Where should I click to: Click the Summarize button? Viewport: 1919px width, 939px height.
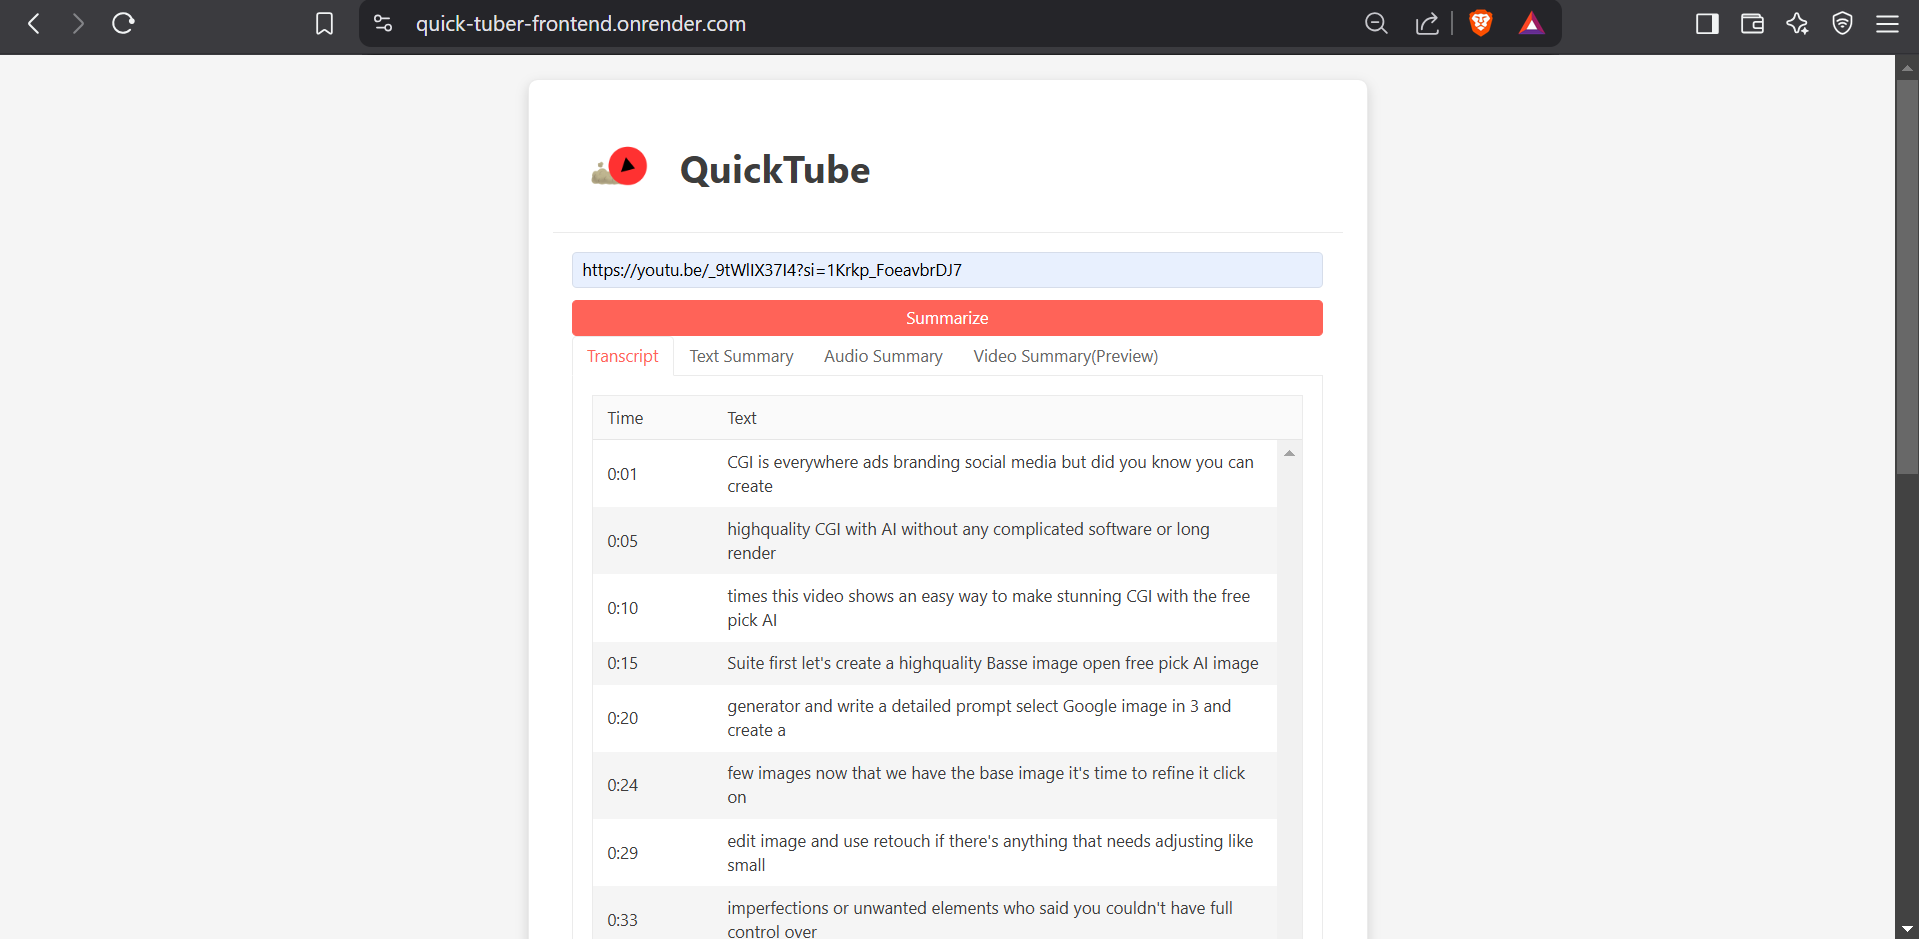pyautogui.click(x=947, y=318)
